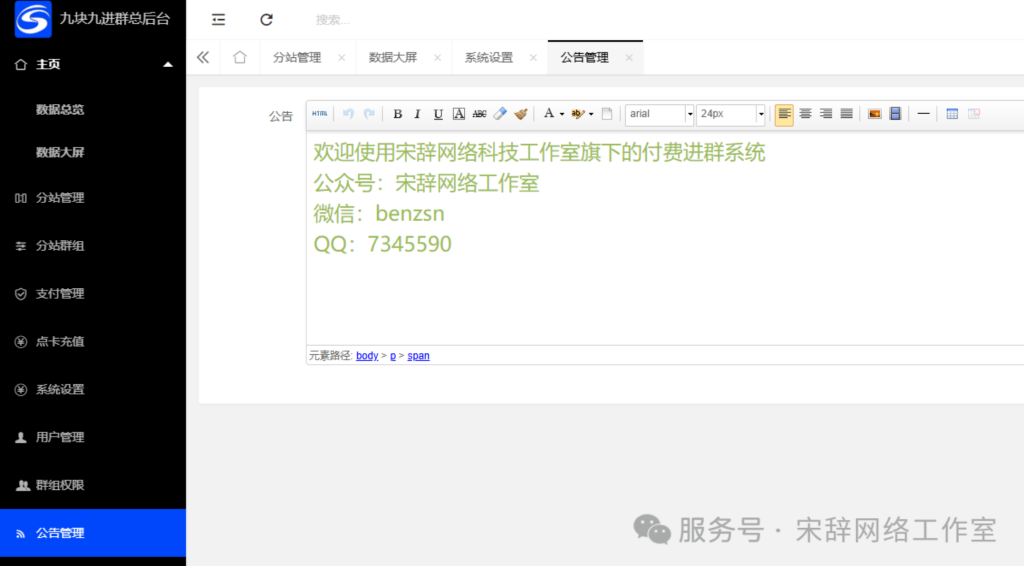This screenshot has width=1024, height=566.
Task: Insert an image via toolbar icon
Action: coord(874,114)
